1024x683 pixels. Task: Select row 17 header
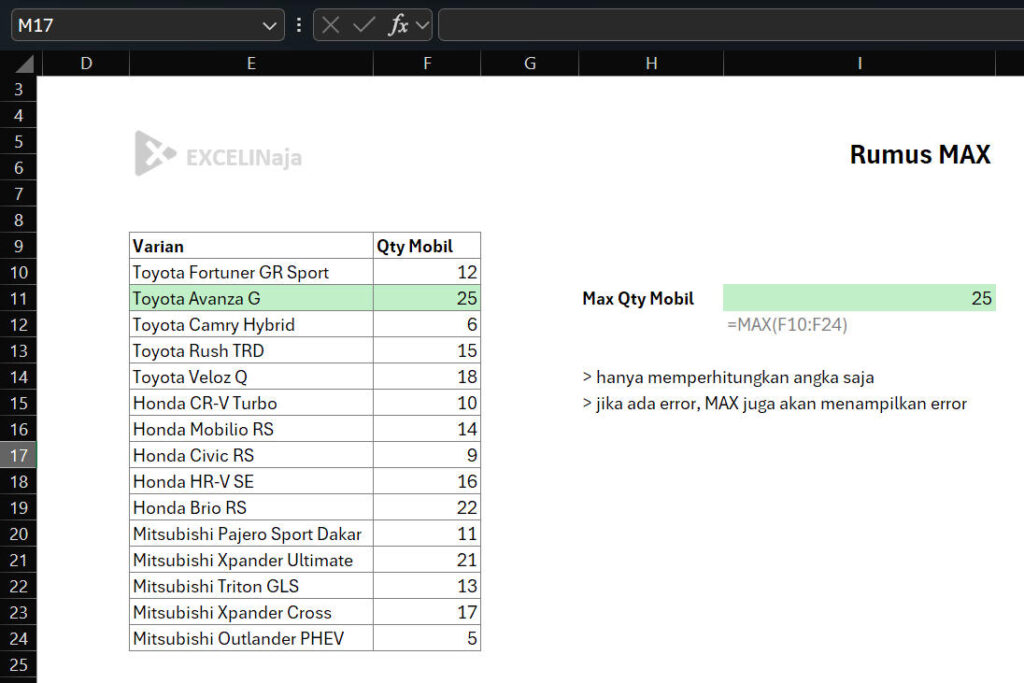[x=18, y=455]
